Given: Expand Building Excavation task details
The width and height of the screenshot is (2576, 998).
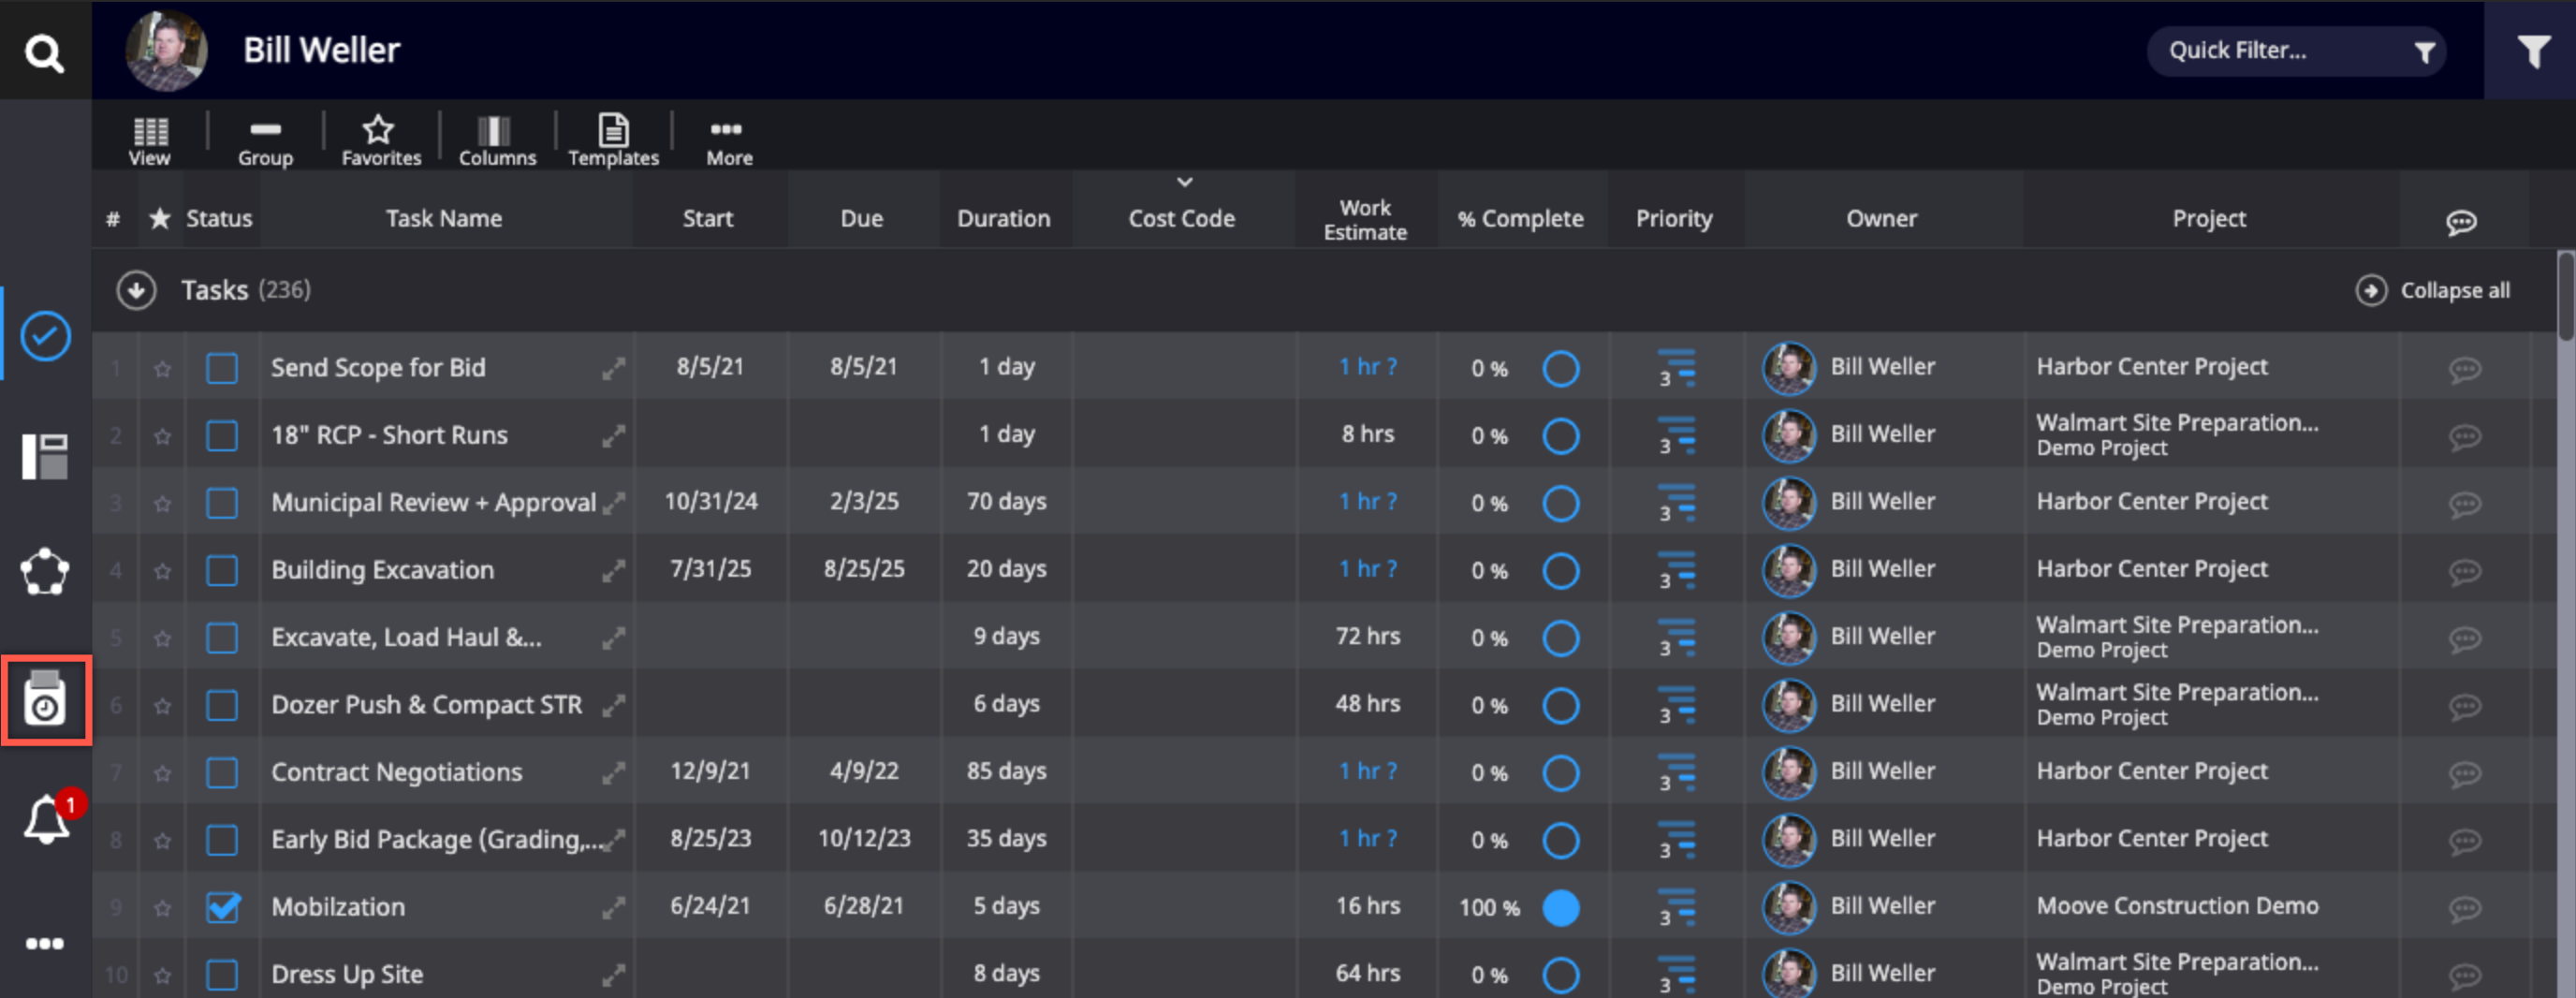Looking at the screenshot, I should tap(613, 571).
